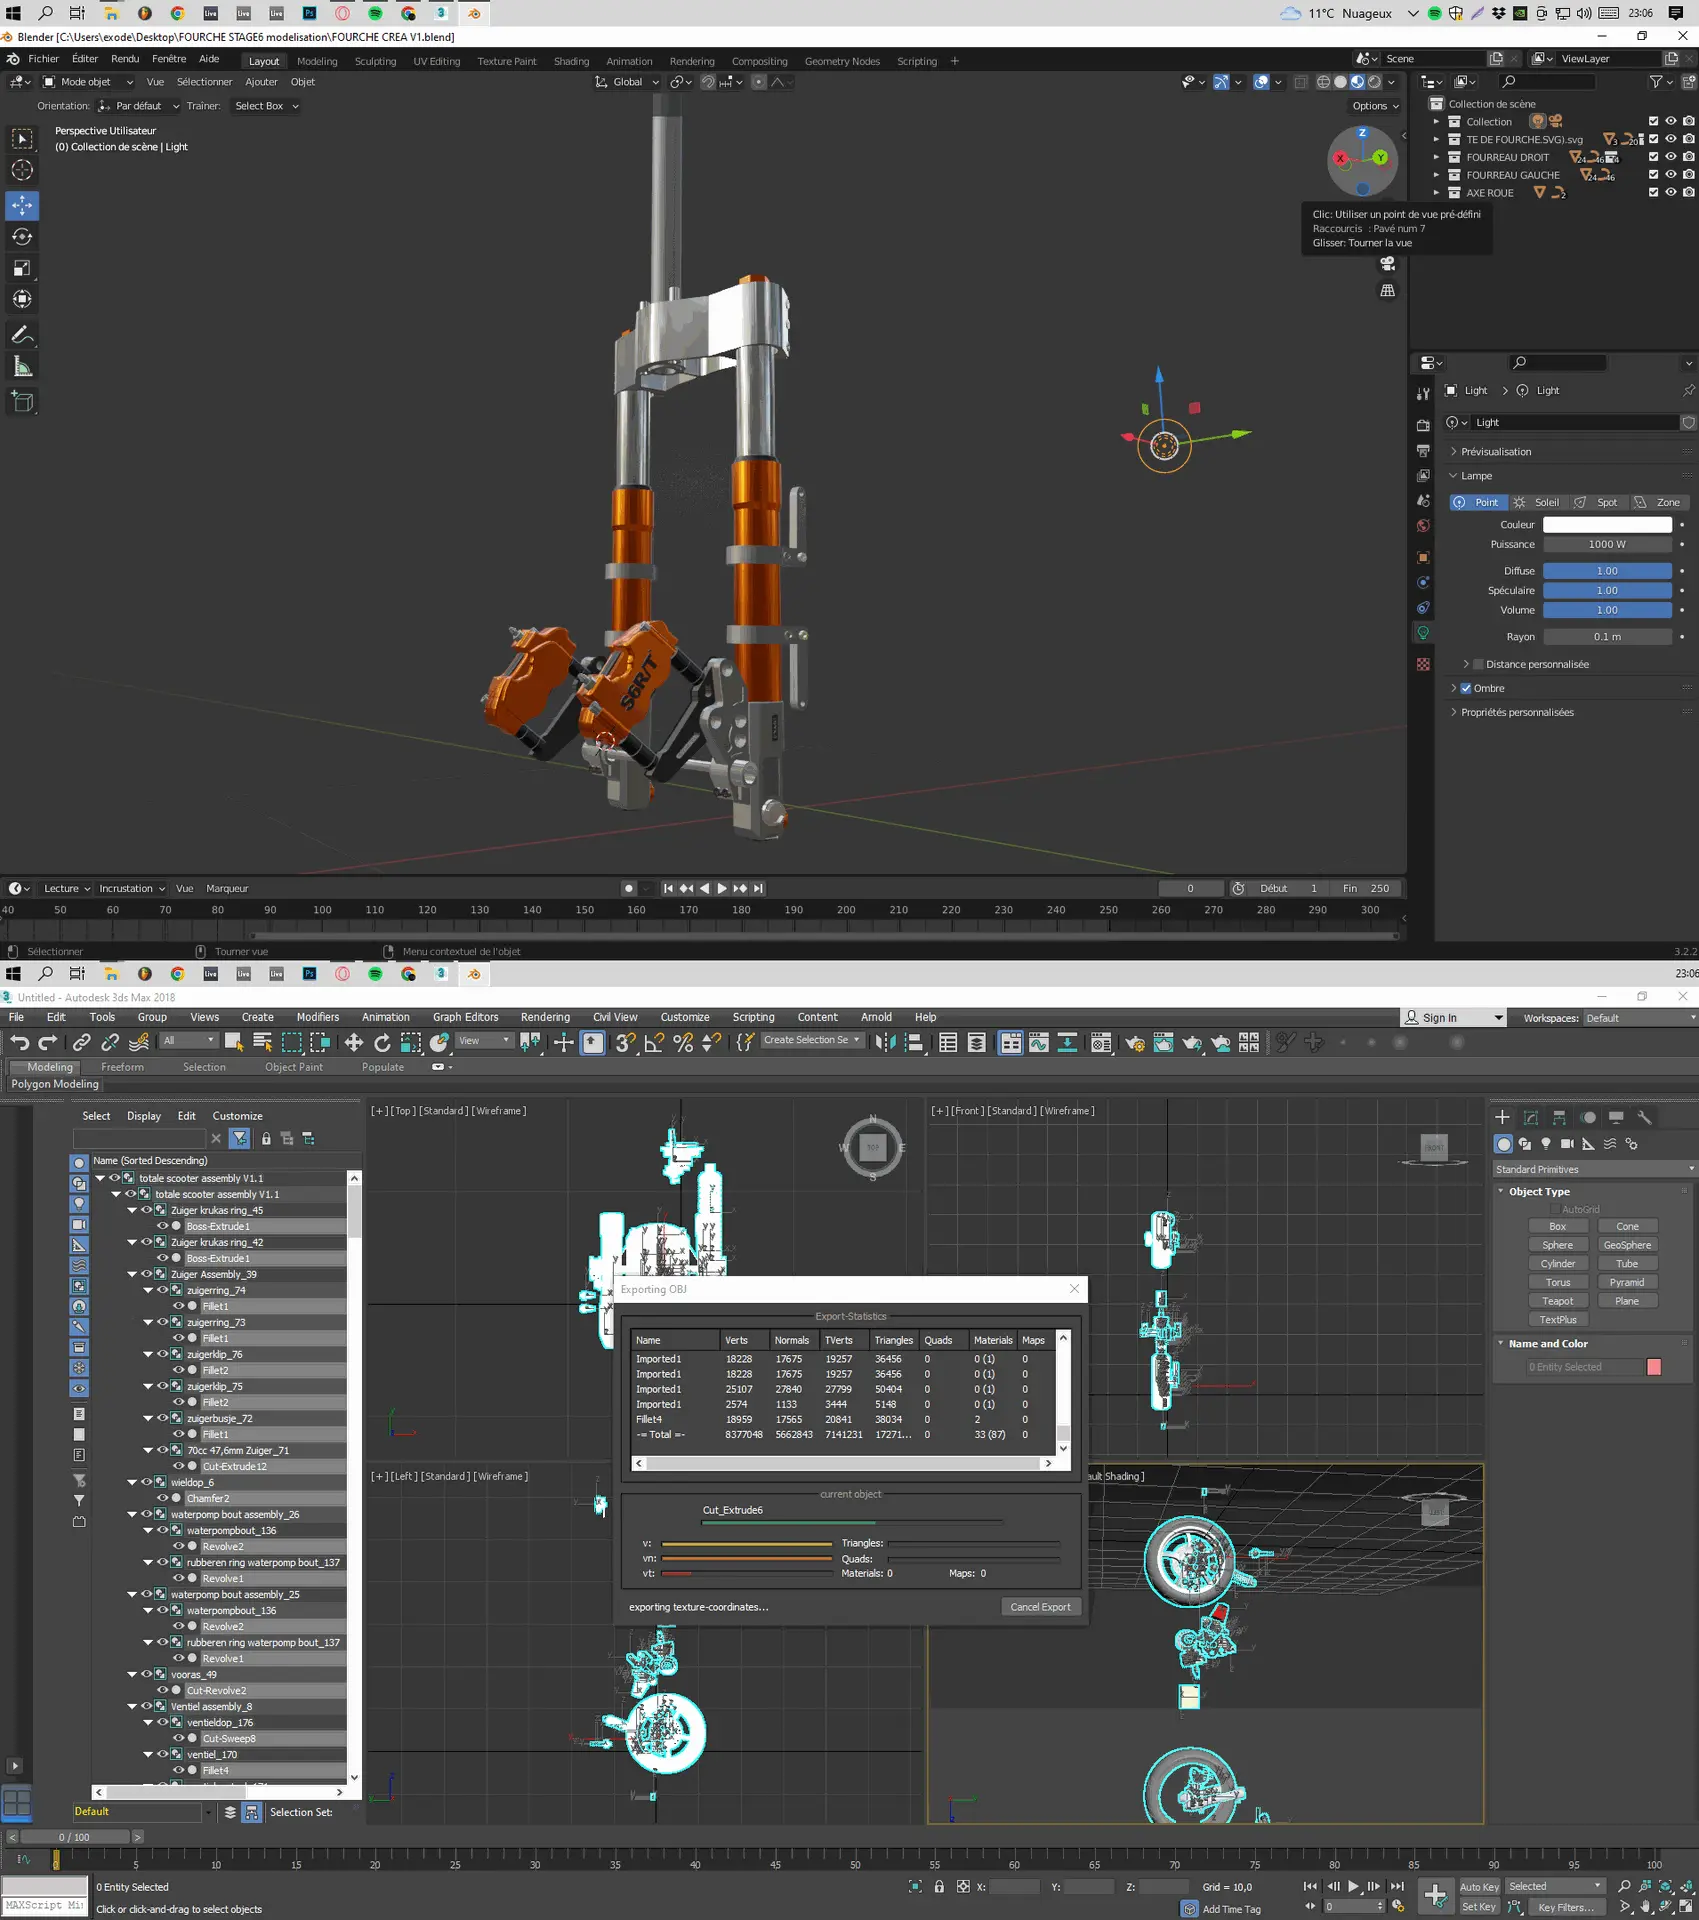Select the Blender Annotate tool
Viewport: 1699px width, 1920px height.
[x=22, y=335]
